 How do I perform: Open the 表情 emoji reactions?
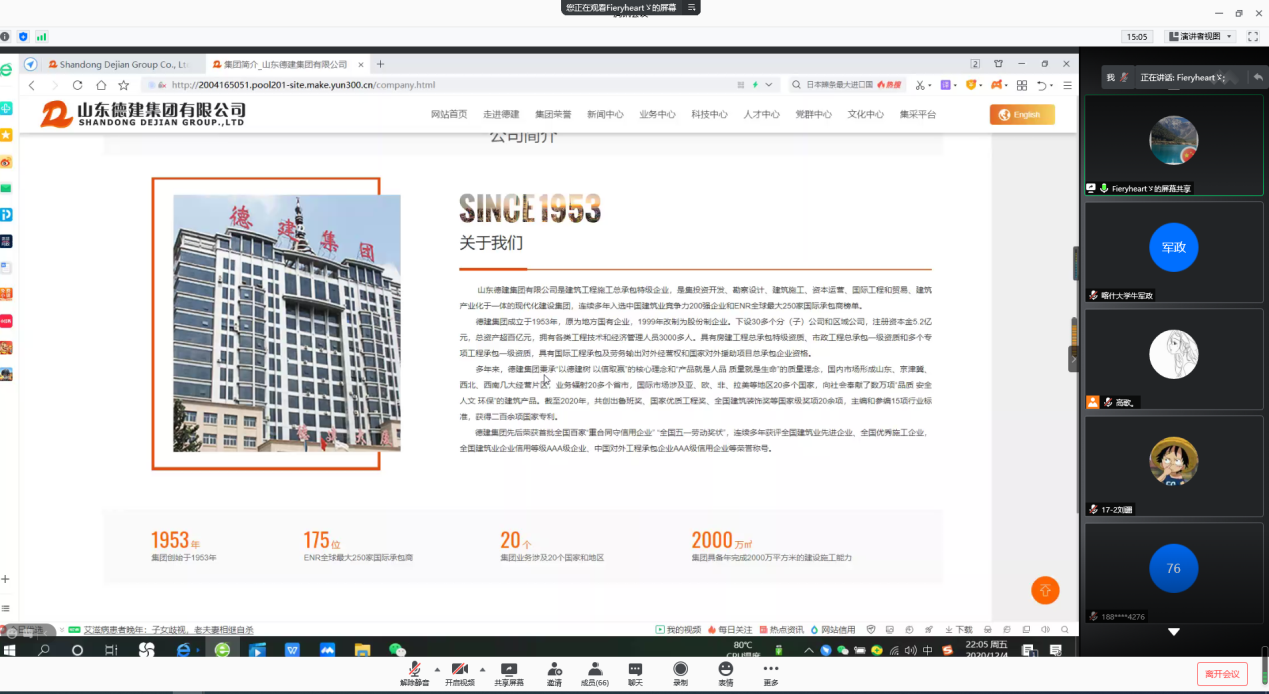pyautogui.click(x=725, y=673)
